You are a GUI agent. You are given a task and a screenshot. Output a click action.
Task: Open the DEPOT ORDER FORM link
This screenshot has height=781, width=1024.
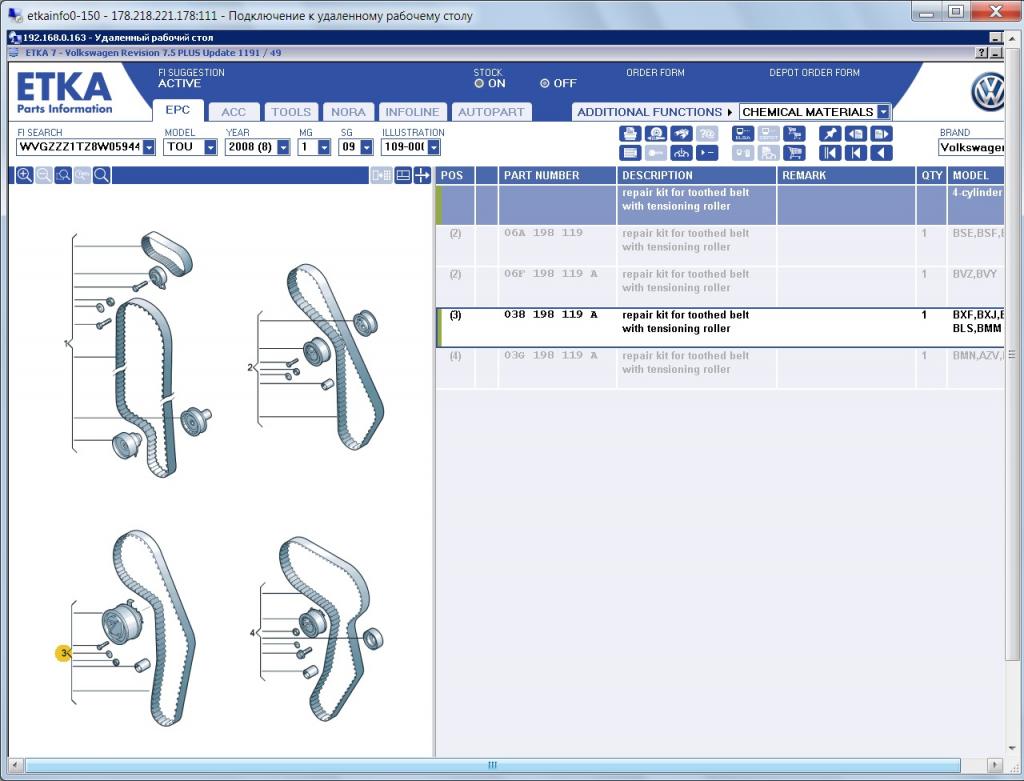814,72
